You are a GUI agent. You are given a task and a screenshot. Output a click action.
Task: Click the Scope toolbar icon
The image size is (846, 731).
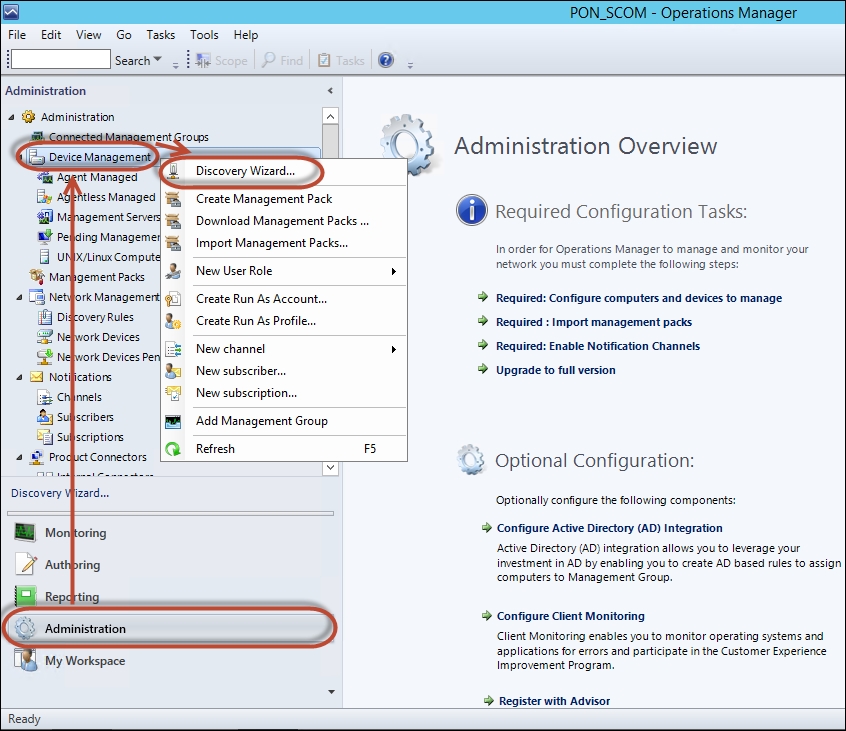(203, 60)
